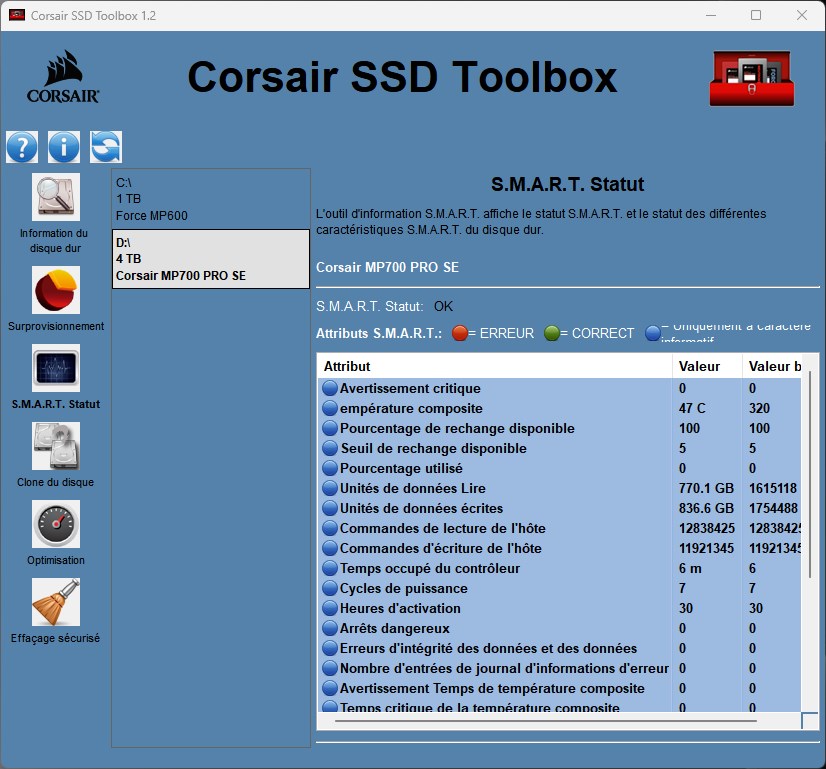Click the 320 raw temperature value

pos(759,408)
